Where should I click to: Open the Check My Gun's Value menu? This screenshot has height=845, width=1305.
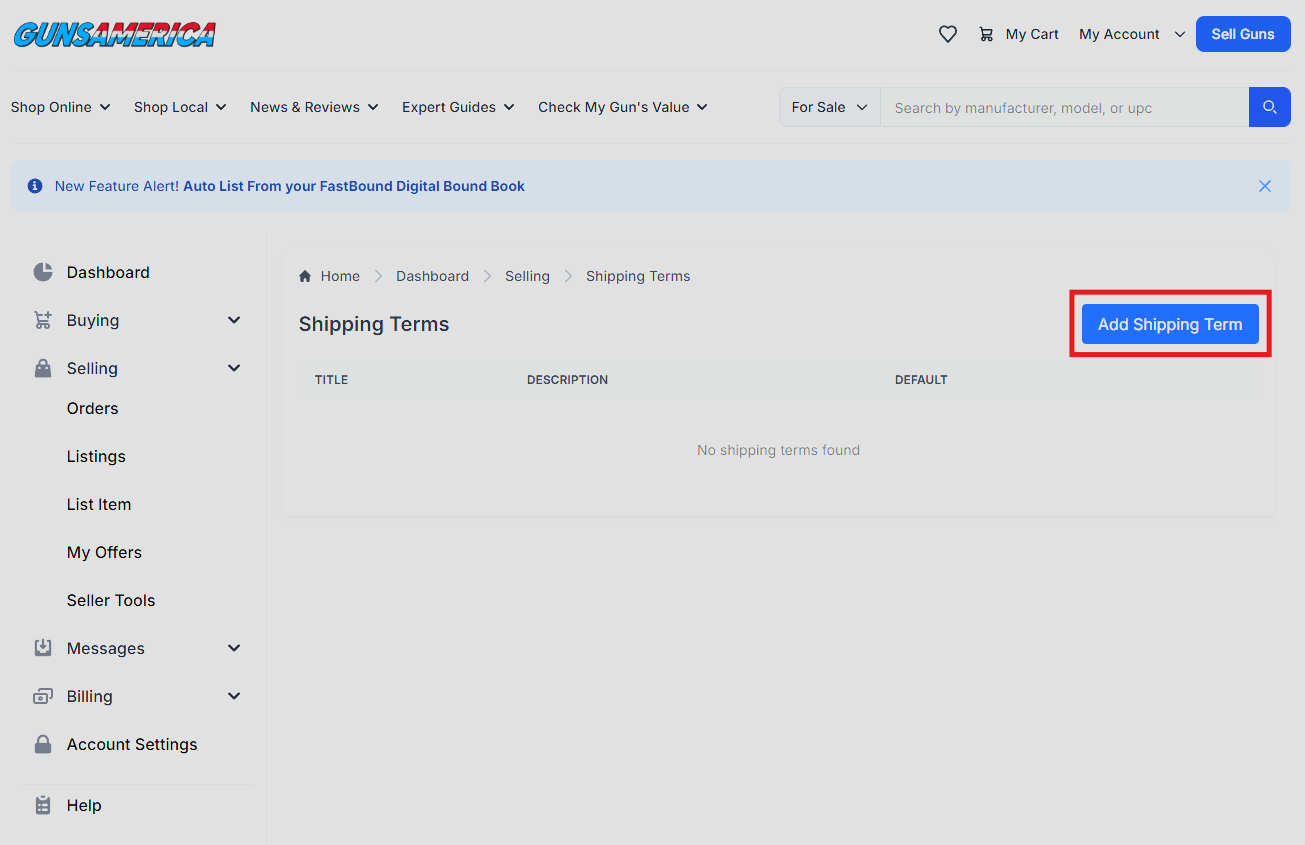[x=622, y=107]
